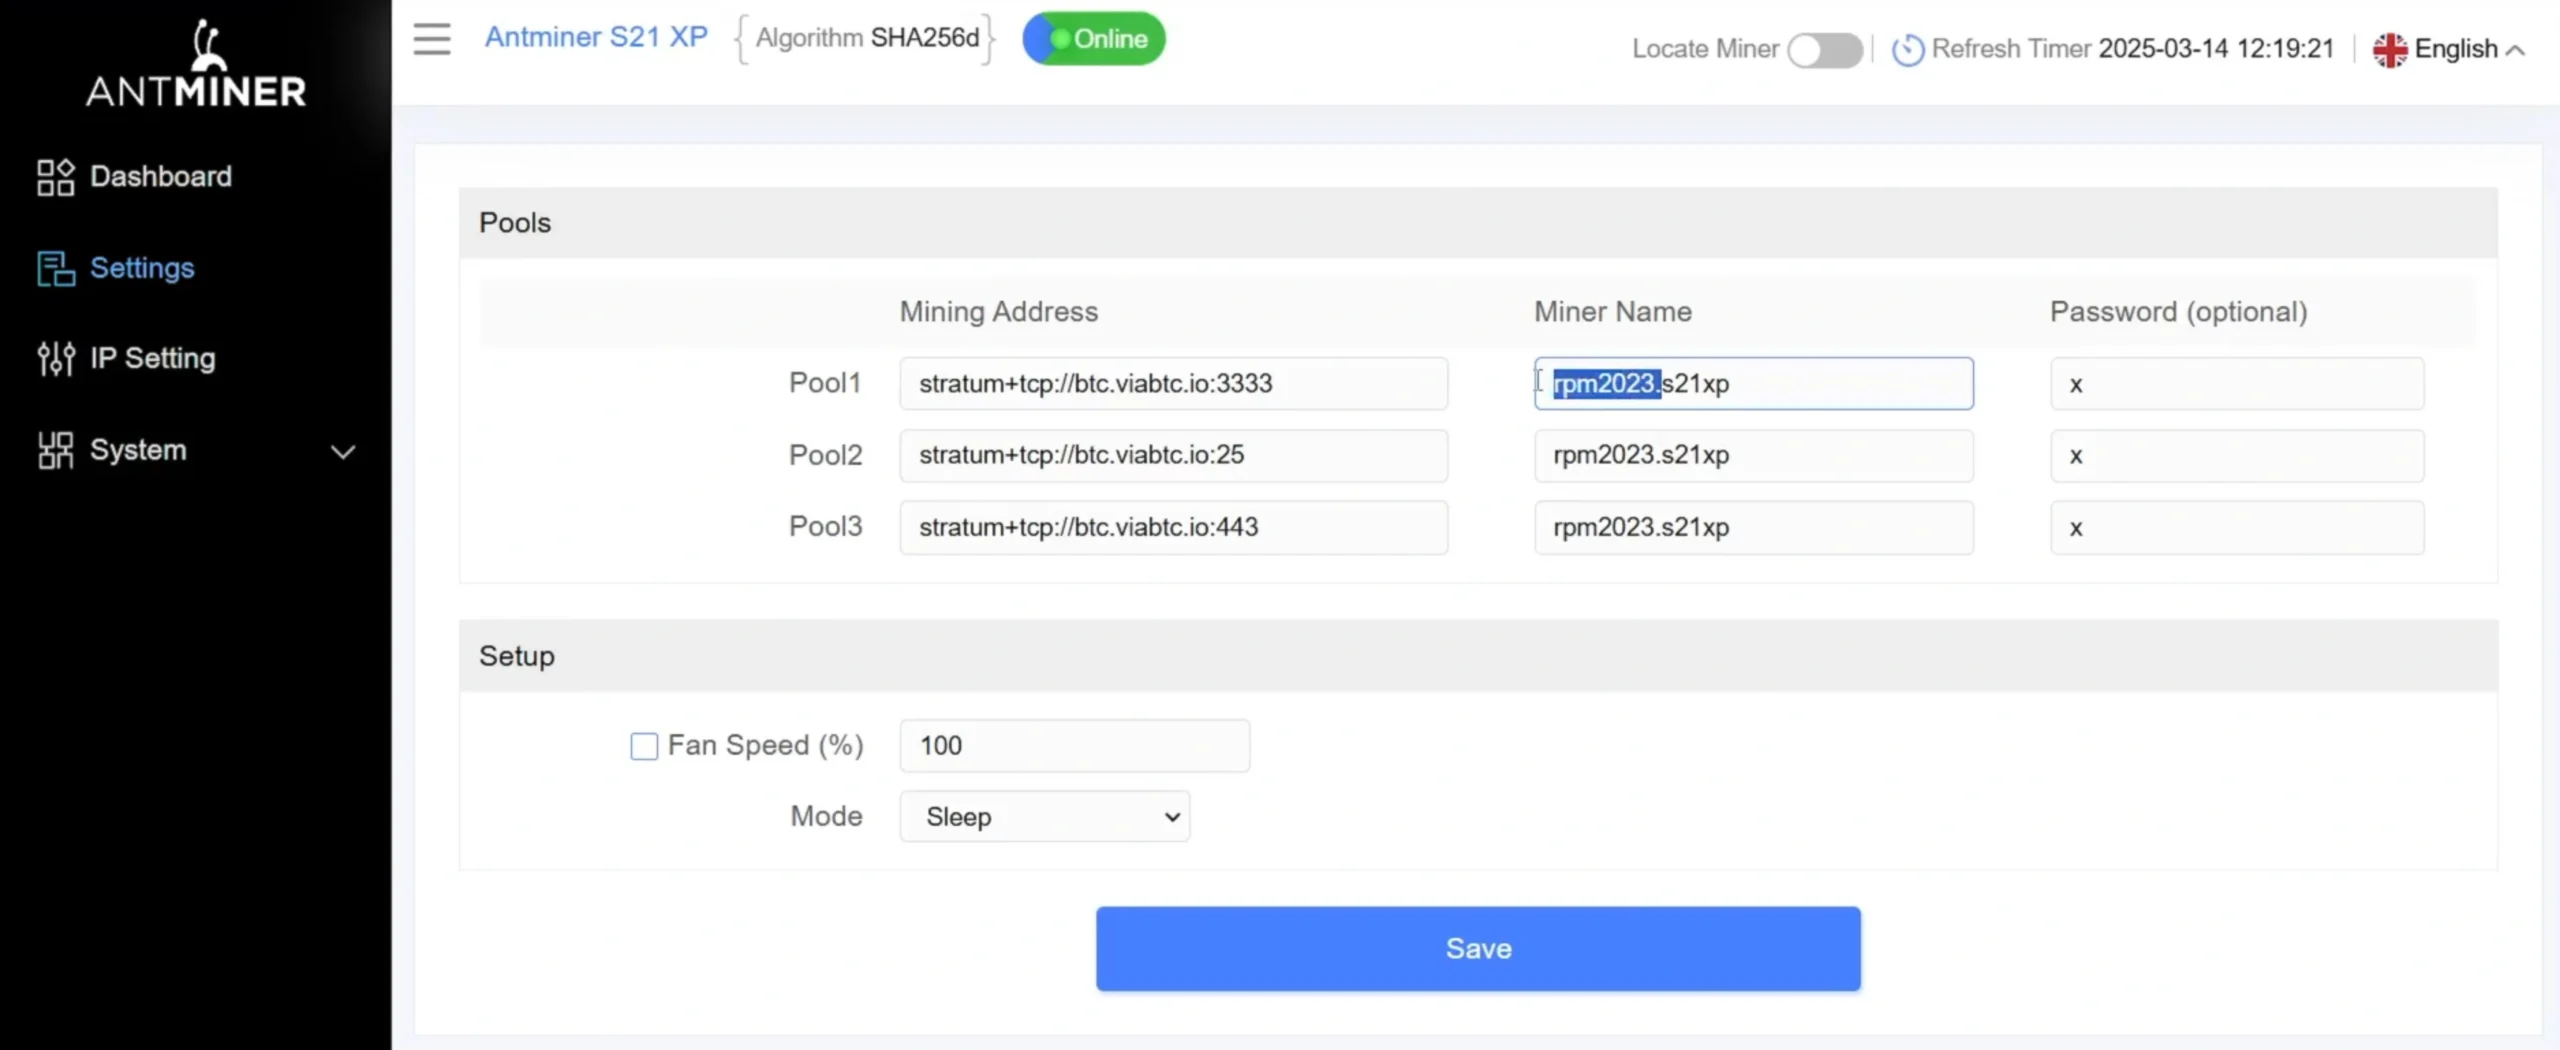Open the English language dropdown arrow
2560x1050 pixels.
click(2516, 50)
